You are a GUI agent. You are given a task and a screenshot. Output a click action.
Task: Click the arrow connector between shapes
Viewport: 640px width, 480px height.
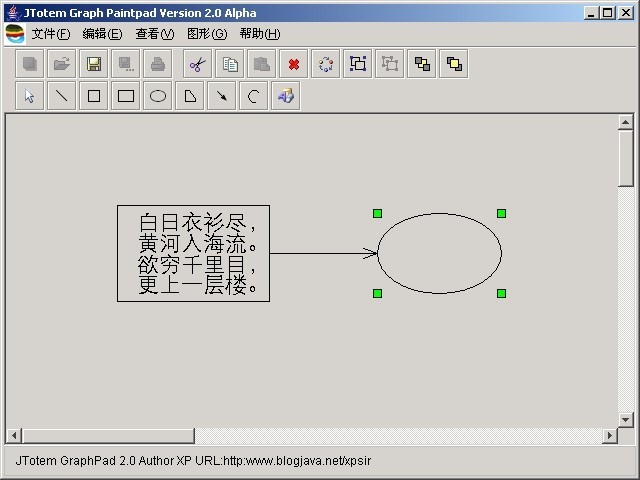click(323, 253)
